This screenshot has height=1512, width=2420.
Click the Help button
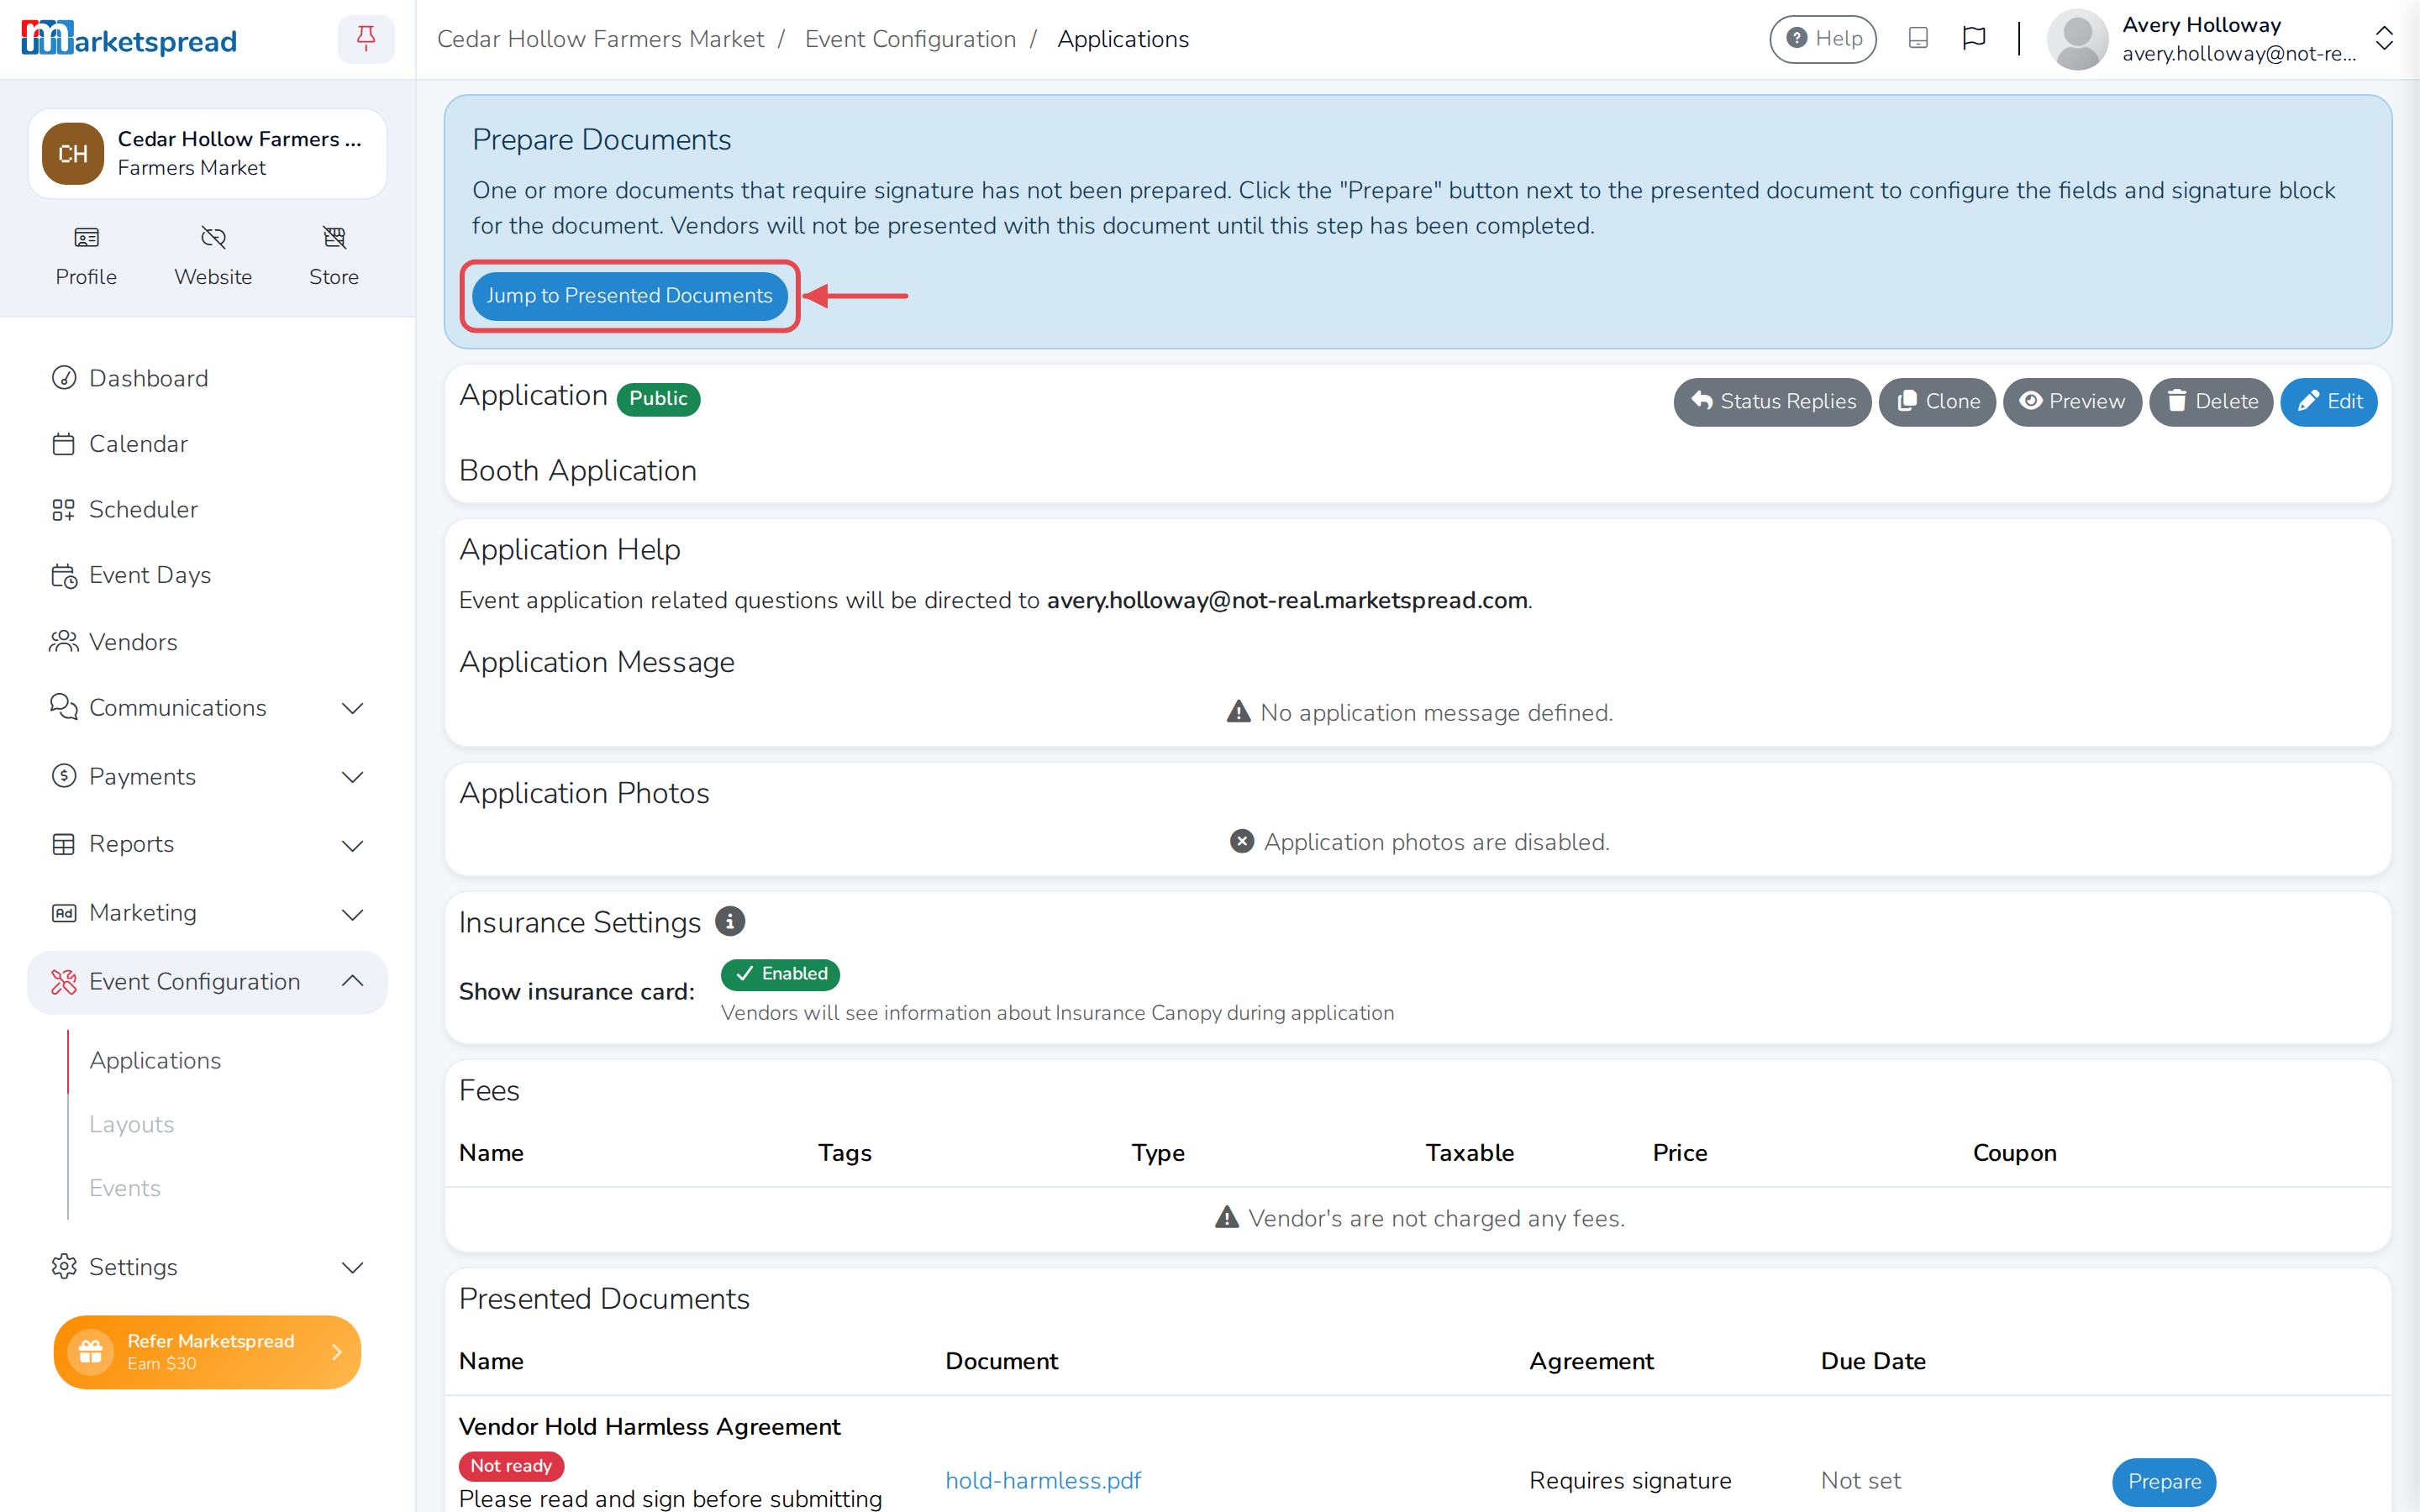pyautogui.click(x=1822, y=39)
